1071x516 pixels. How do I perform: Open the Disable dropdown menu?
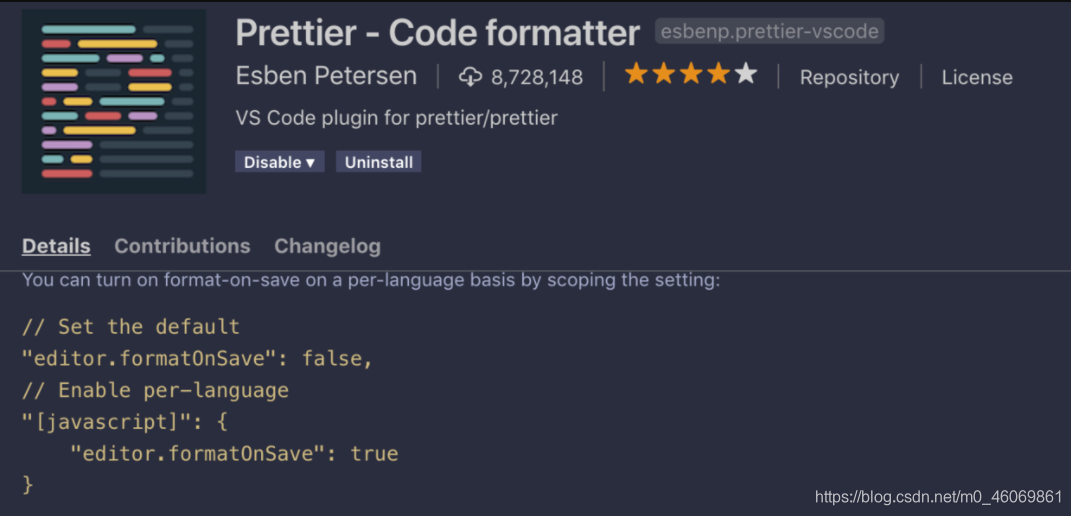[280, 162]
